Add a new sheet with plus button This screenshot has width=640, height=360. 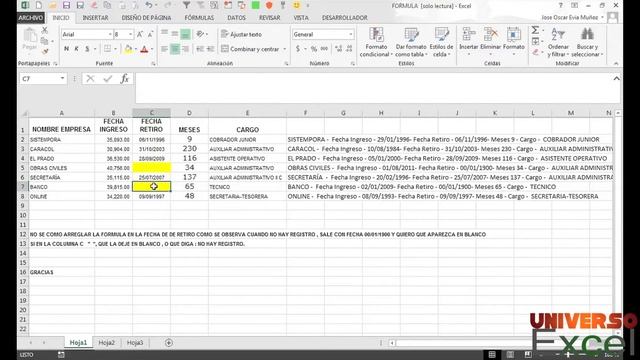pos(169,343)
